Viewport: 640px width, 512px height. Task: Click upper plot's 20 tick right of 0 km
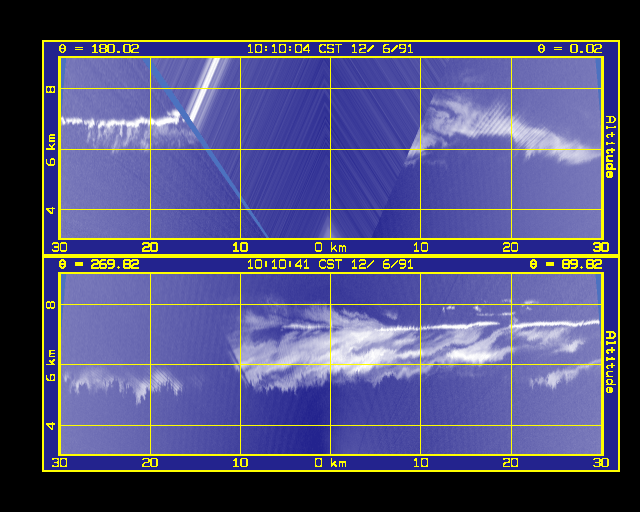click(x=511, y=247)
